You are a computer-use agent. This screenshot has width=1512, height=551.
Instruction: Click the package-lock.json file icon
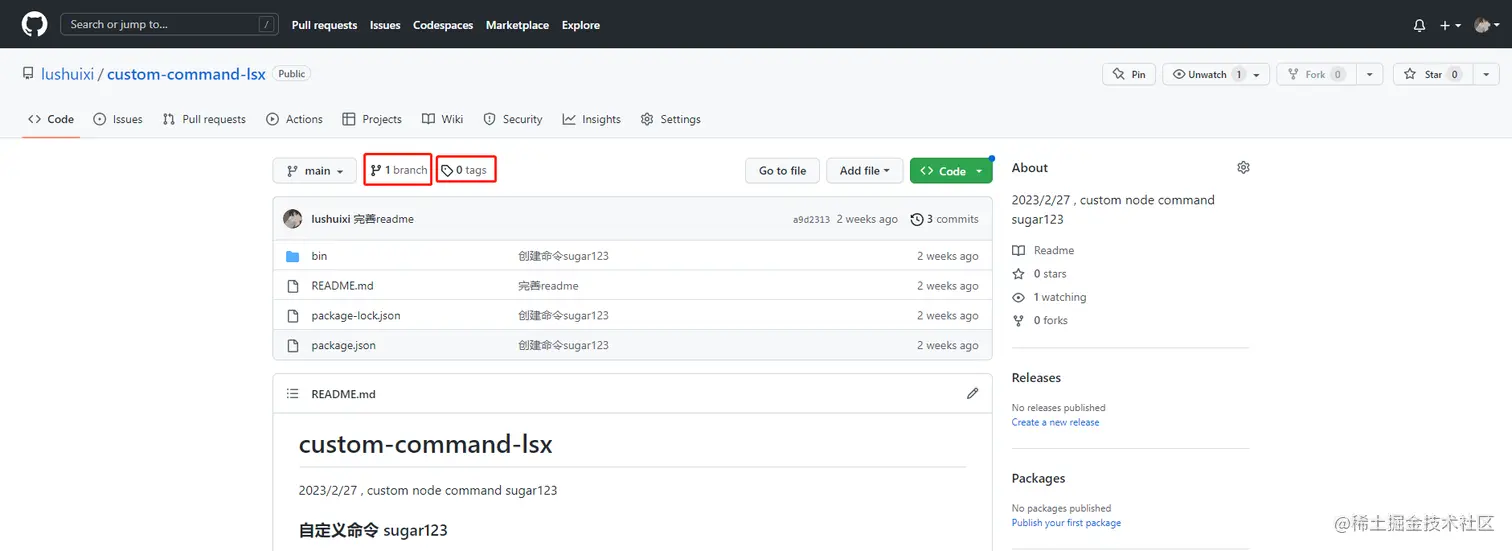coord(293,316)
